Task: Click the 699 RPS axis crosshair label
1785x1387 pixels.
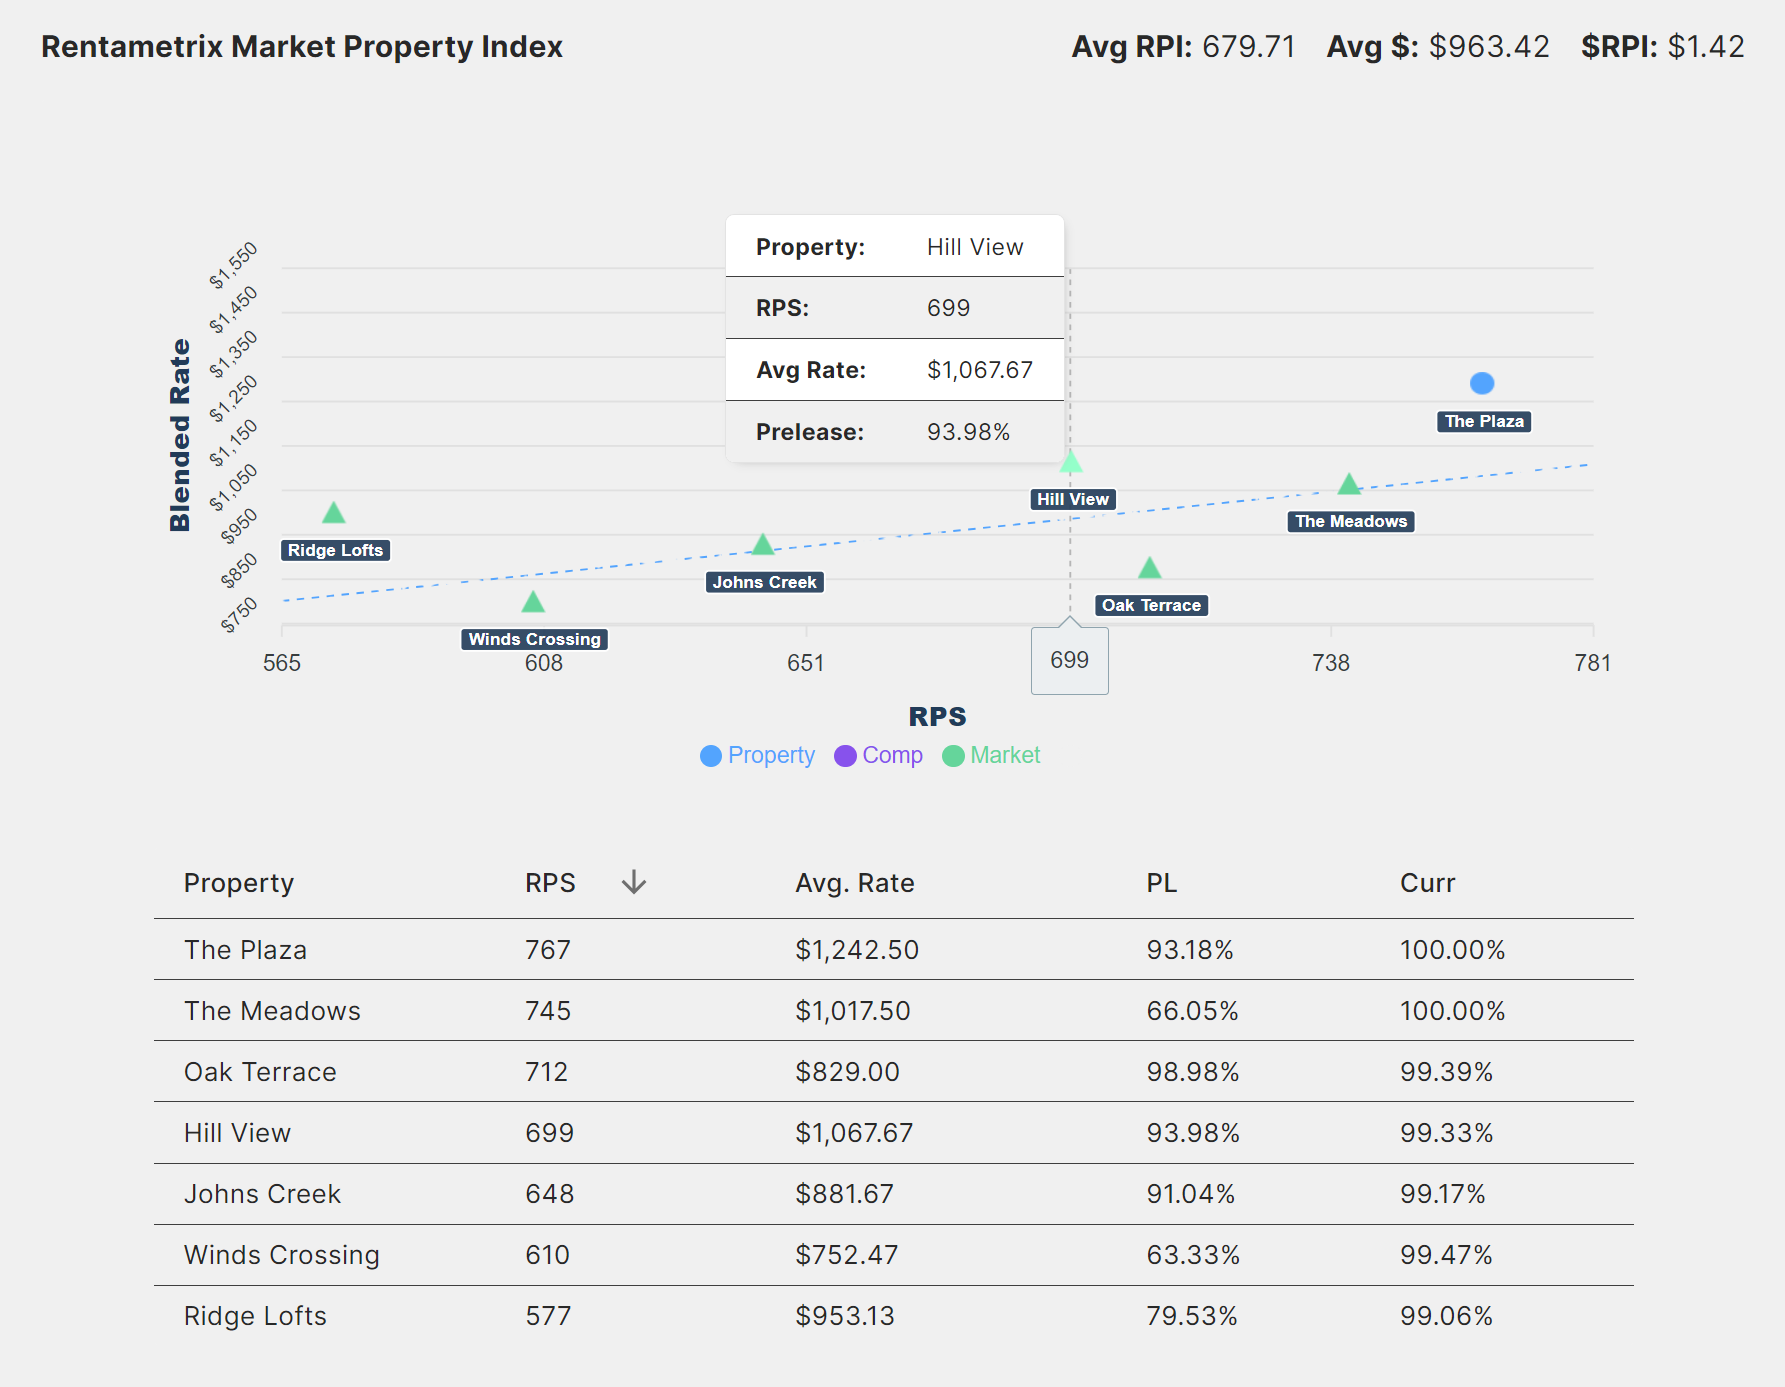Action: (1069, 660)
